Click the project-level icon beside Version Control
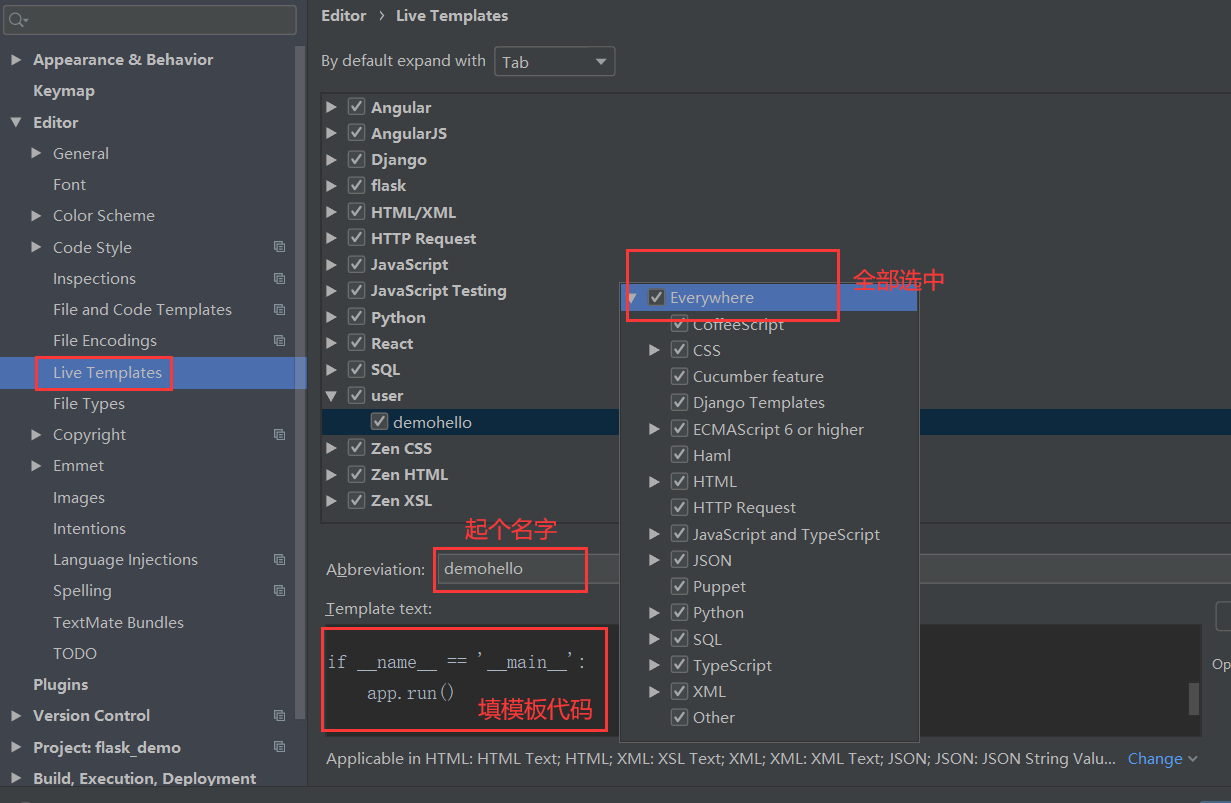The width and height of the screenshot is (1231, 803). pyautogui.click(x=279, y=716)
